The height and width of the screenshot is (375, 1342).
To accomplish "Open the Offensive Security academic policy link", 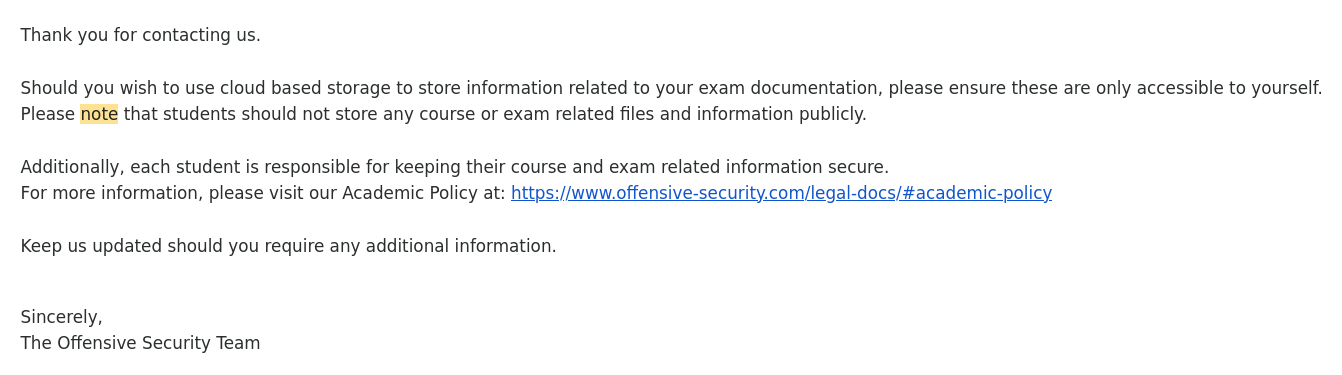I will [x=781, y=193].
